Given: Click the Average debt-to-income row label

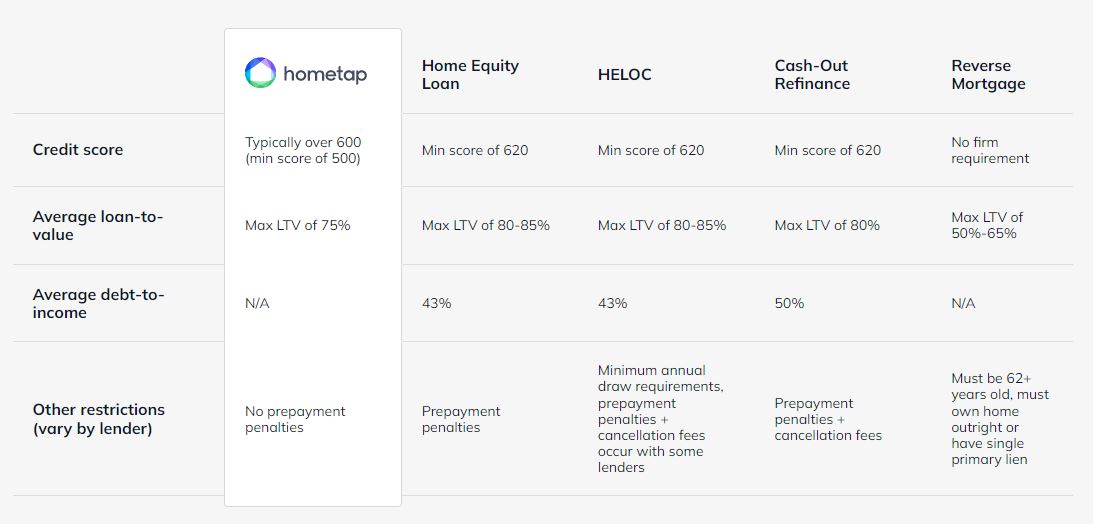Looking at the screenshot, I should point(98,303).
